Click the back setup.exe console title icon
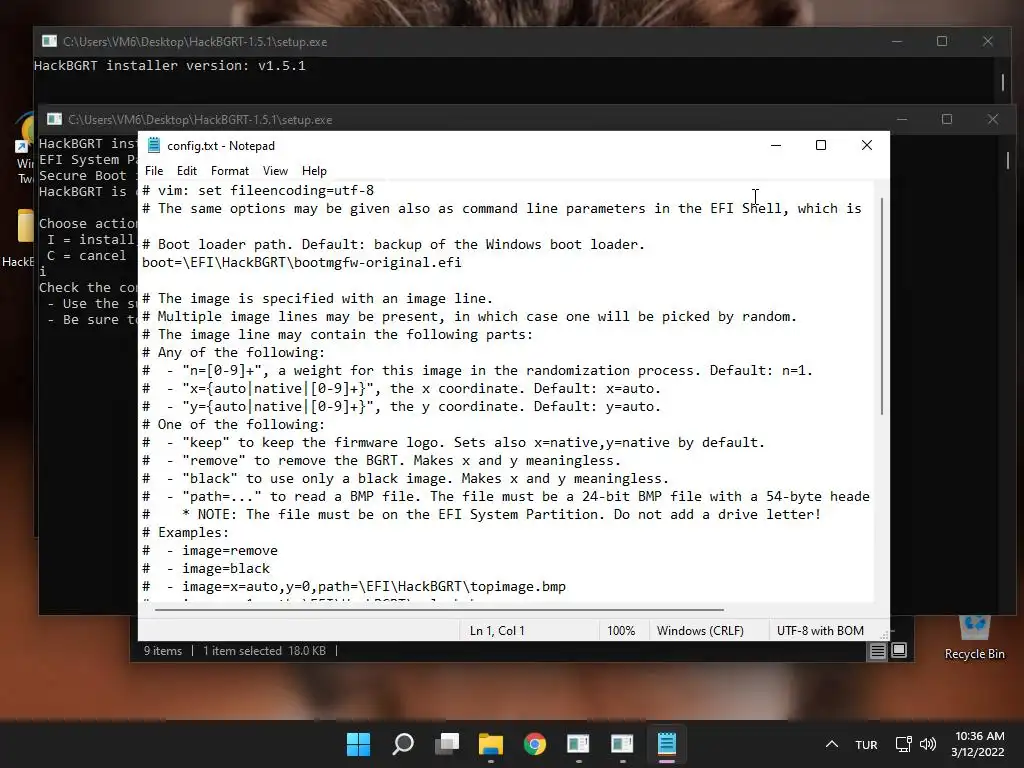This screenshot has height=768, width=1024. pyautogui.click(x=49, y=41)
